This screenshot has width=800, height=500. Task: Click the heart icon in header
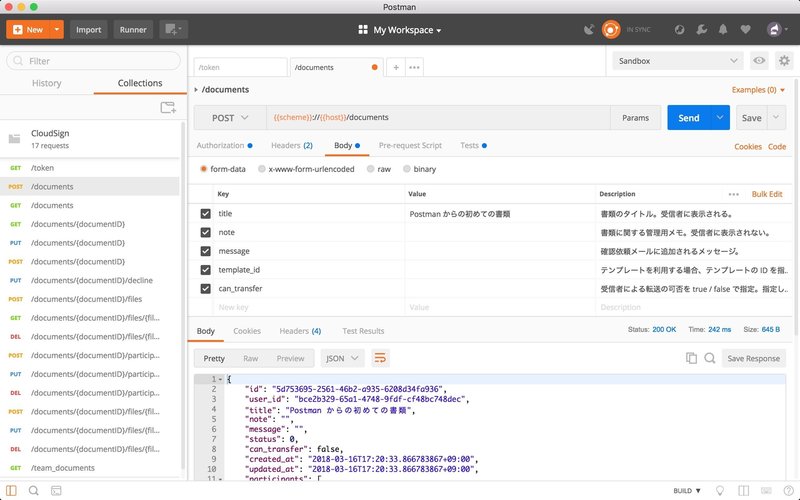(745, 30)
